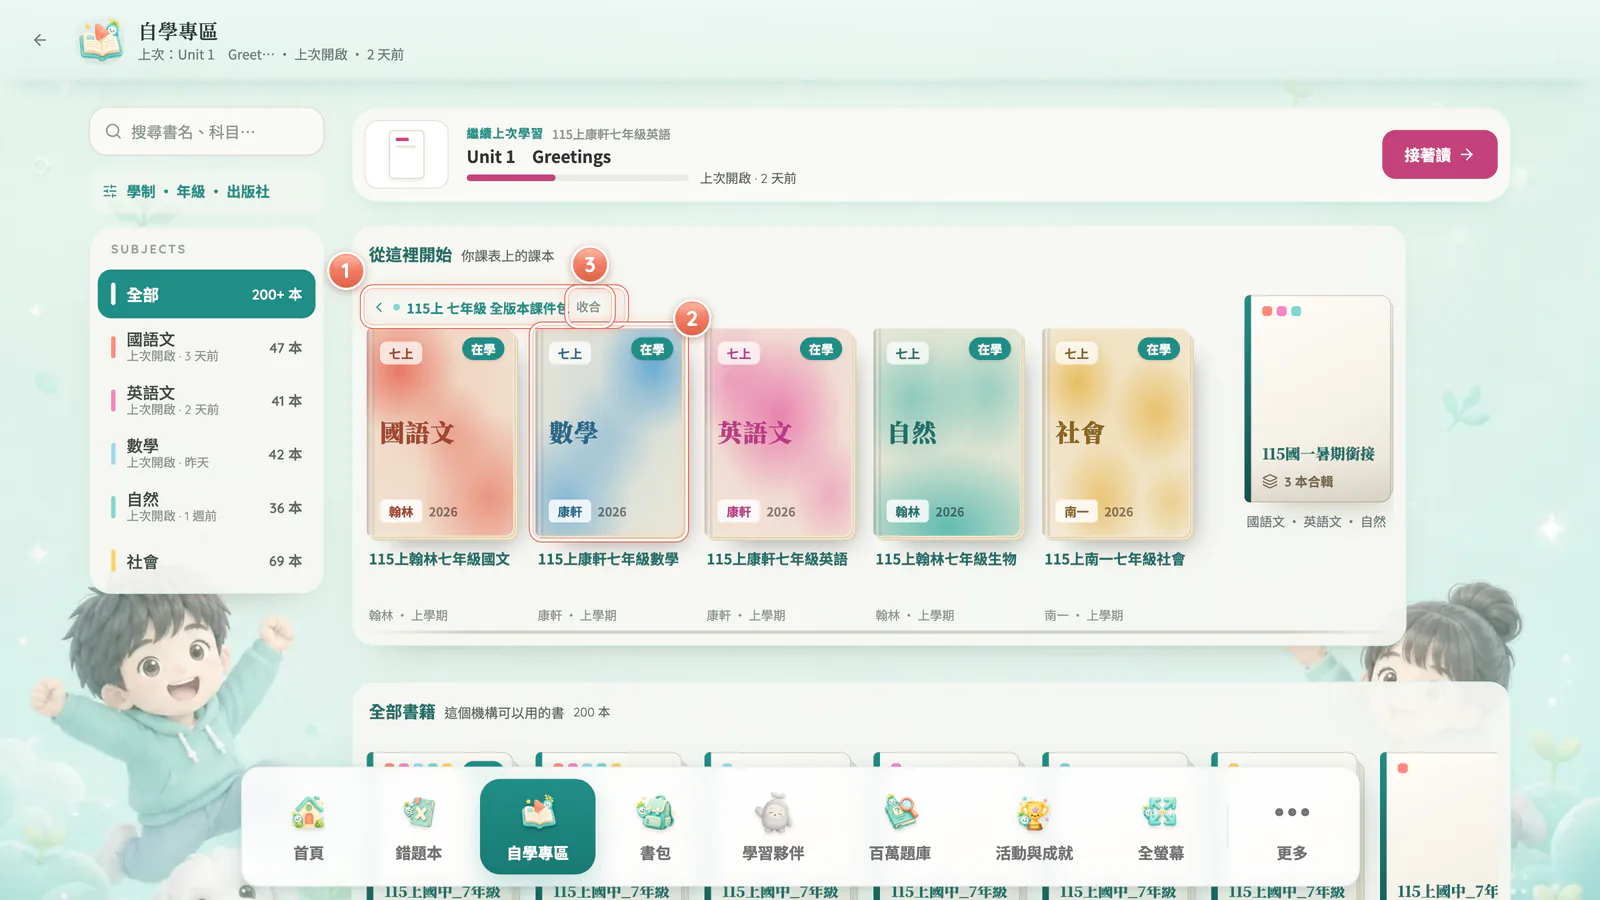The image size is (1600, 900).
Task: Open the 115國一暑期銜接 bundle
Action: pyautogui.click(x=1317, y=399)
